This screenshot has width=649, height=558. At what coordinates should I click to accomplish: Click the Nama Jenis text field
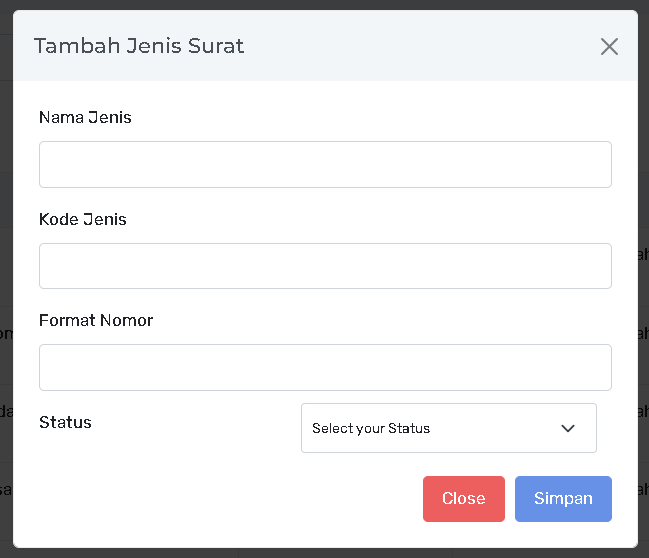click(325, 164)
